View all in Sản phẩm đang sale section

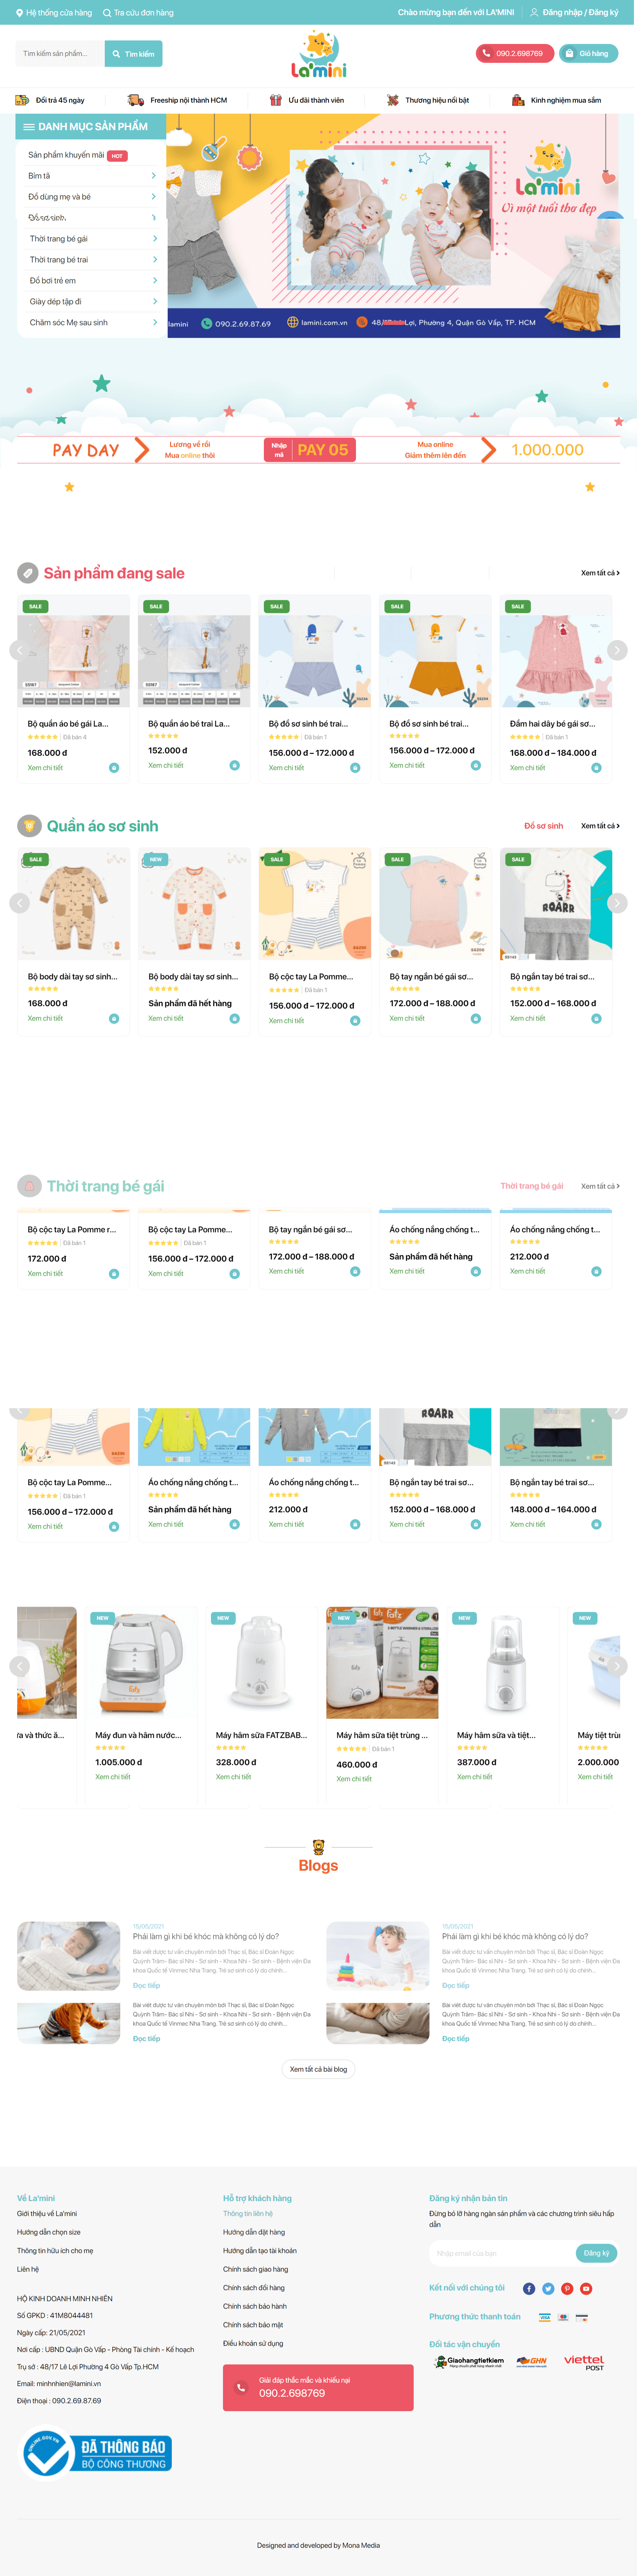click(x=600, y=573)
